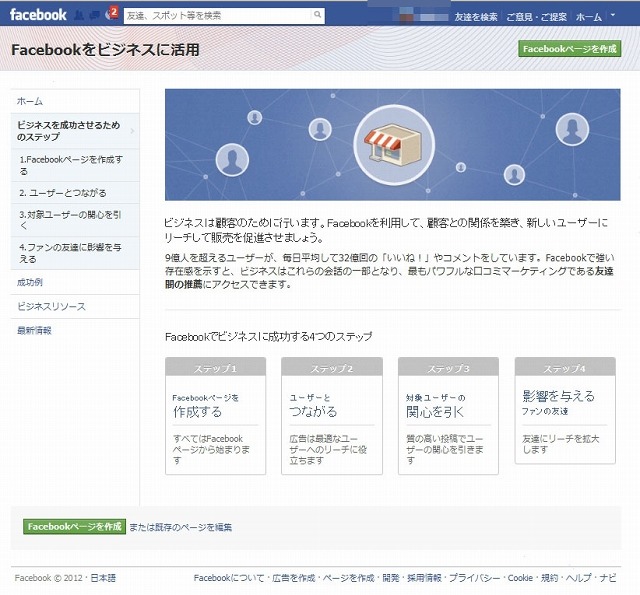Open 規約 footer link
Screen dimensions: 640x595
[x=550, y=578]
